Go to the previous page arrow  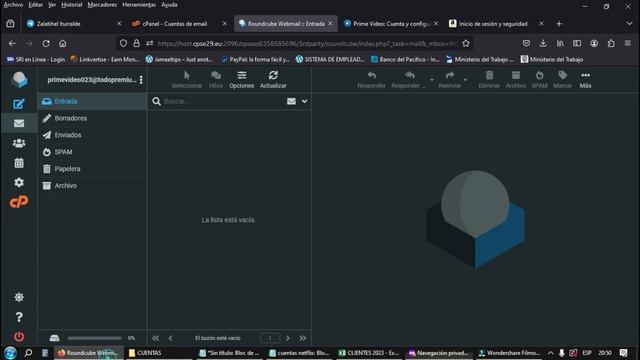point(171,338)
